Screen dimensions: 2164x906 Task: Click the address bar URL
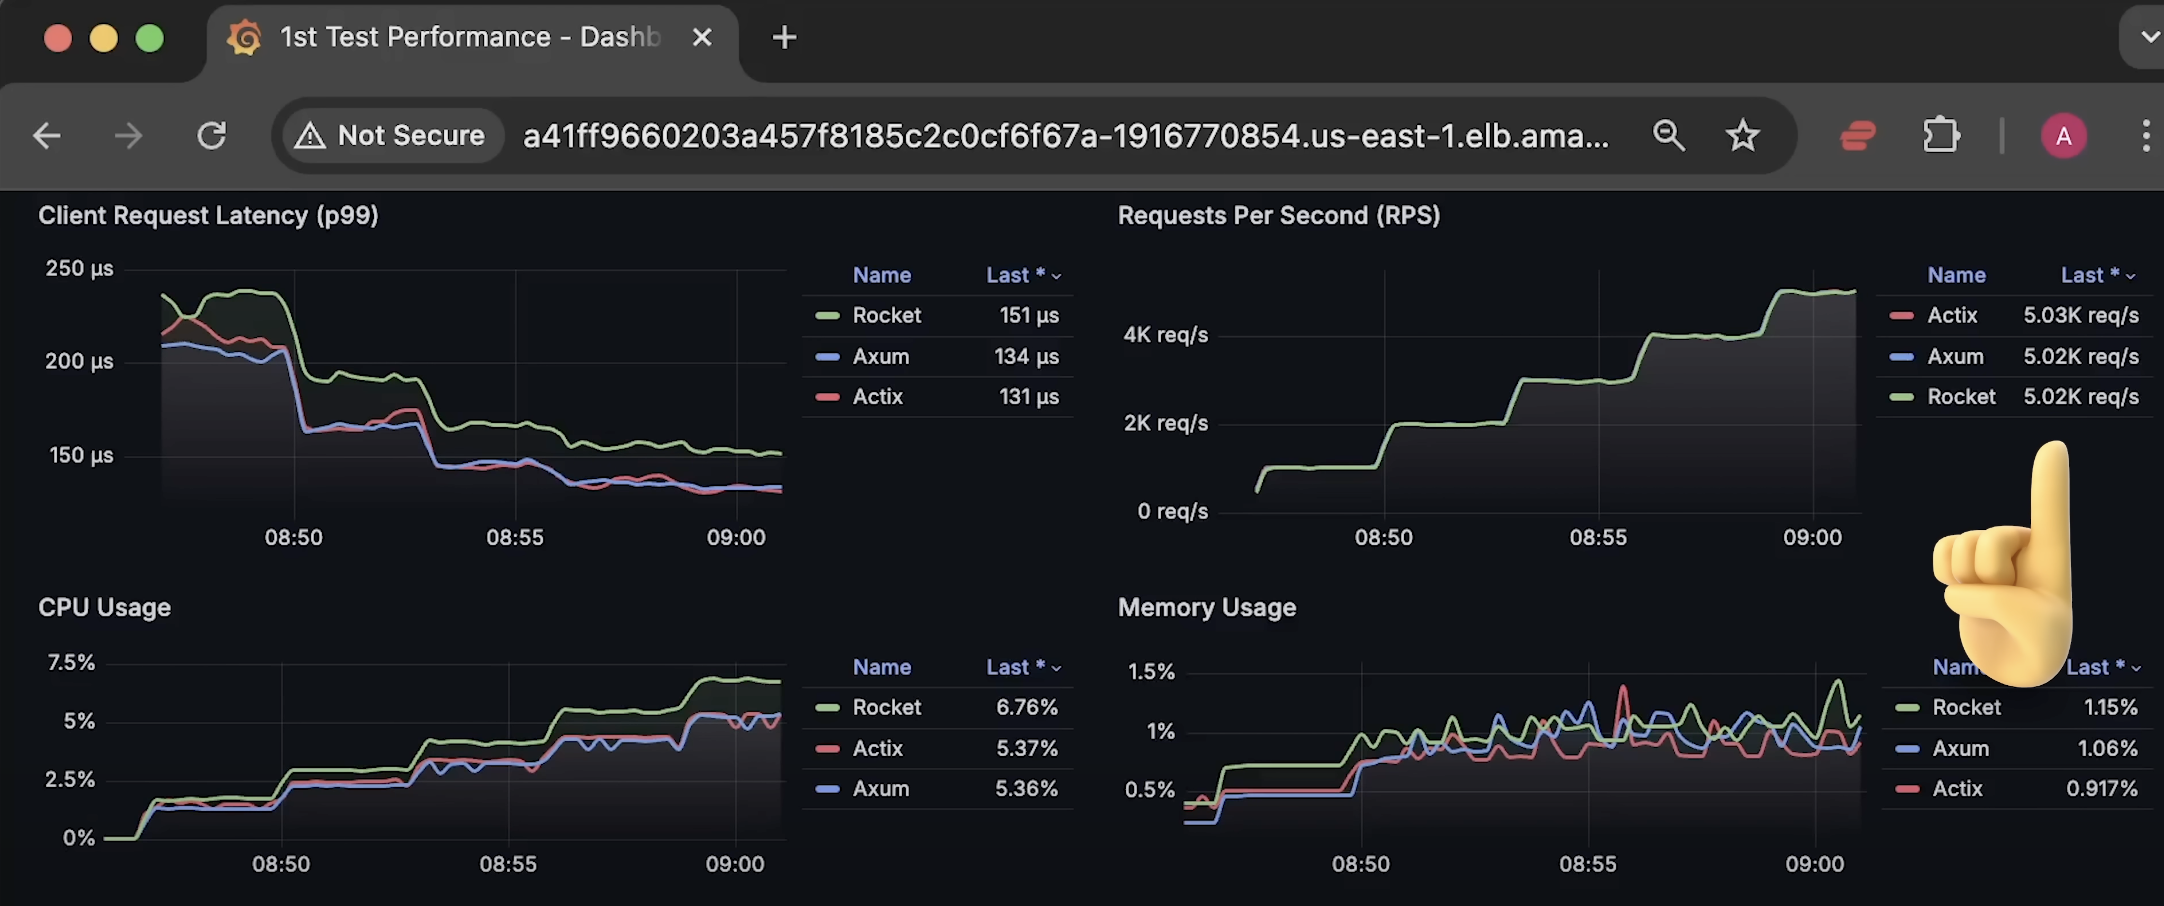point(1066,135)
